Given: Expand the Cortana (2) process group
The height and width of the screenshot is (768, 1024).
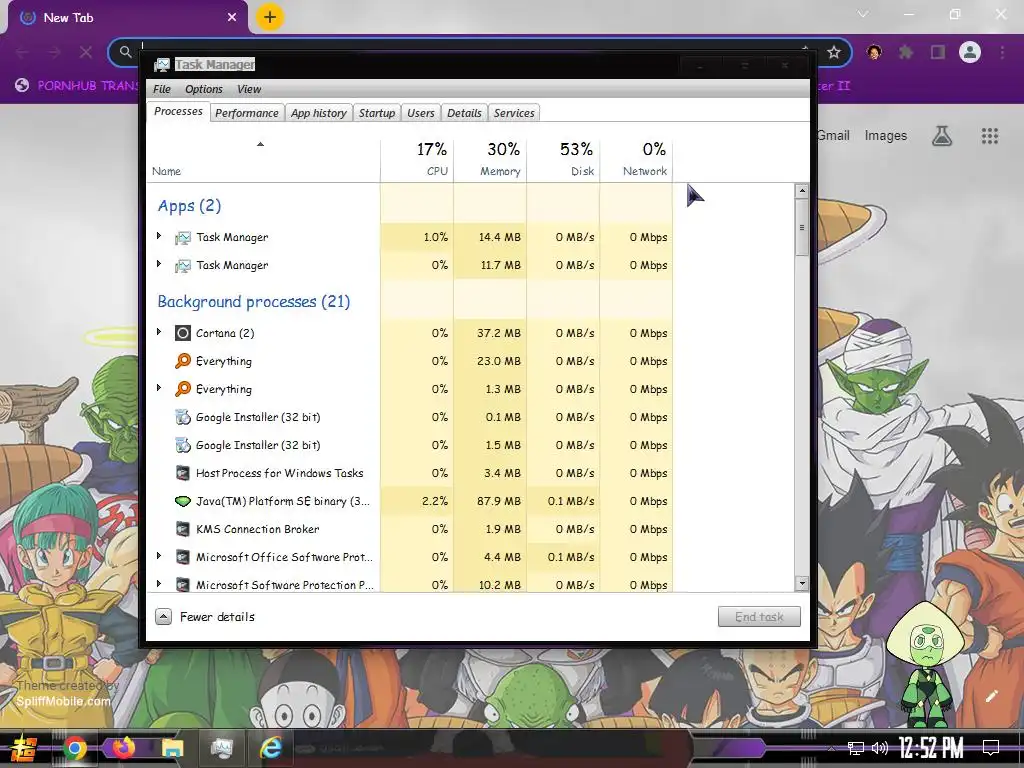Looking at the screenshot, I should pyautogui.click(x=159, y=332).
